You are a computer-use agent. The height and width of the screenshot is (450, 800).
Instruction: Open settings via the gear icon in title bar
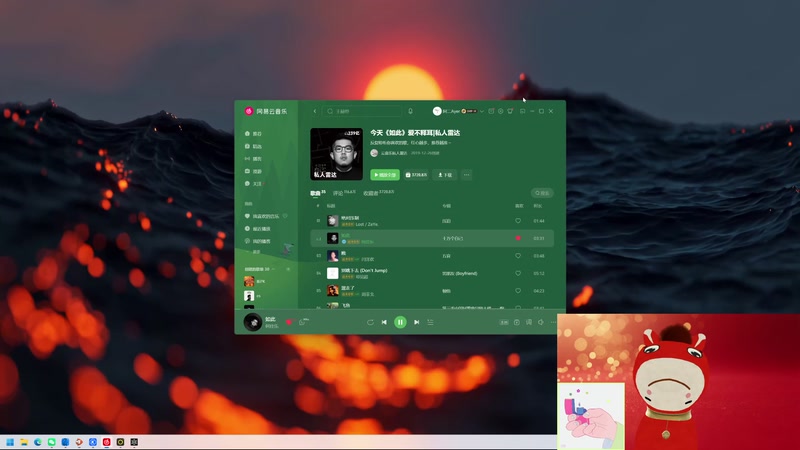coord(501,111)
